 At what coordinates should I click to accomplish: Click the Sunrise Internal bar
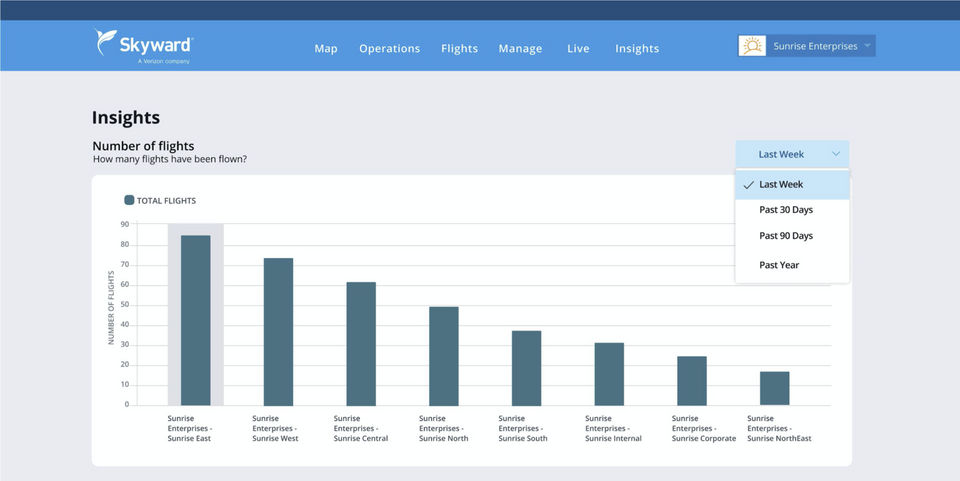(x=609, y=374)
